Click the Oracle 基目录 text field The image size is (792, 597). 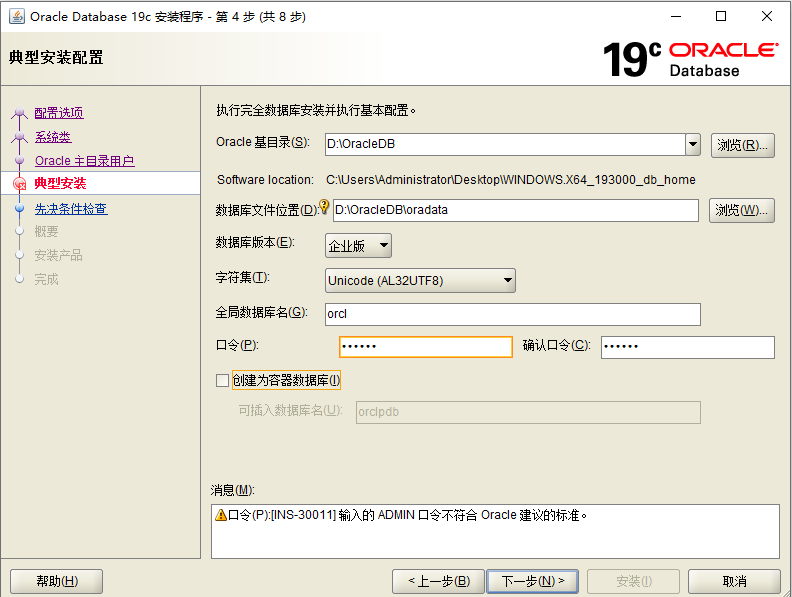click(x=505, y=144)
